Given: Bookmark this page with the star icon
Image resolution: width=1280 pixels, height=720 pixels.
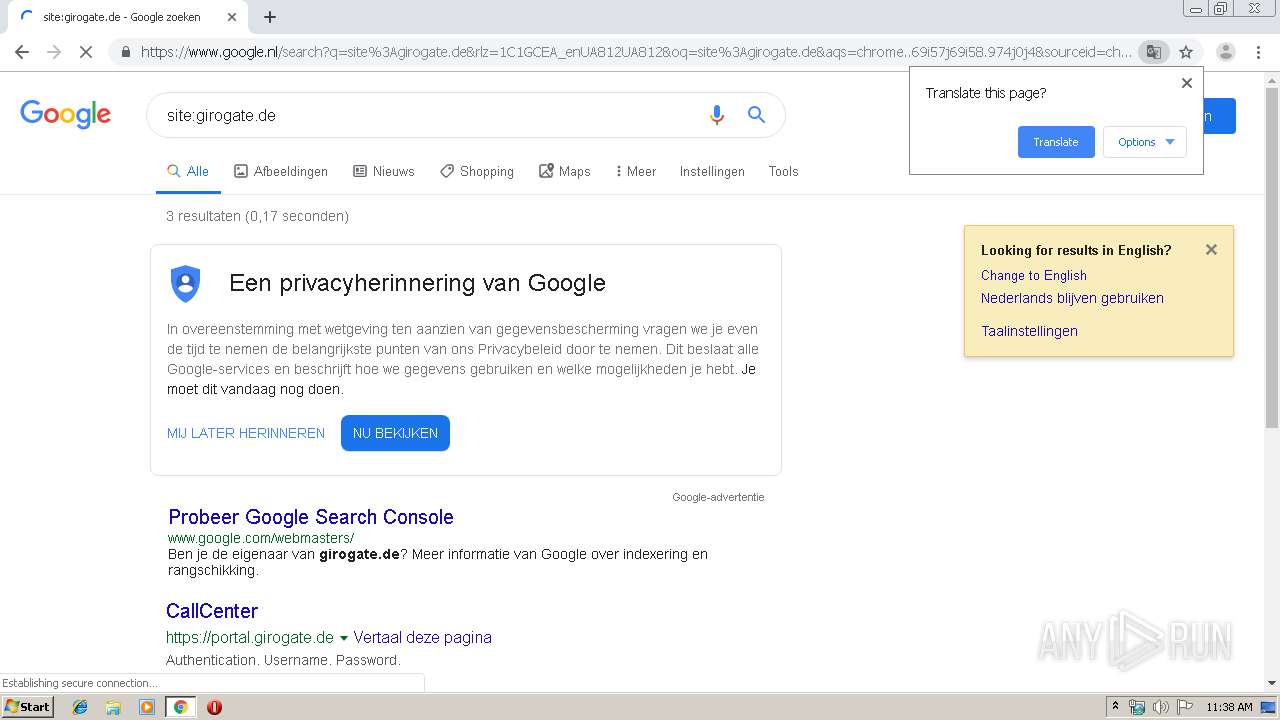Looking at the screenshot, I should coord(1186,52).
